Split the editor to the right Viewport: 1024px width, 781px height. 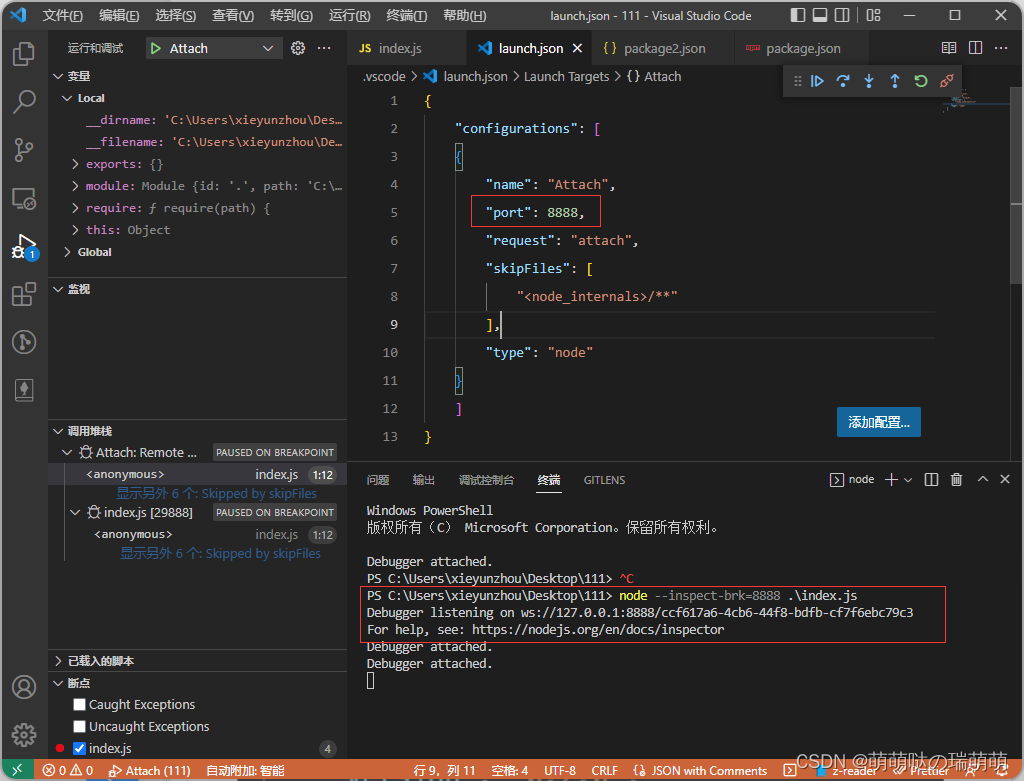click(x=975, y=48)
